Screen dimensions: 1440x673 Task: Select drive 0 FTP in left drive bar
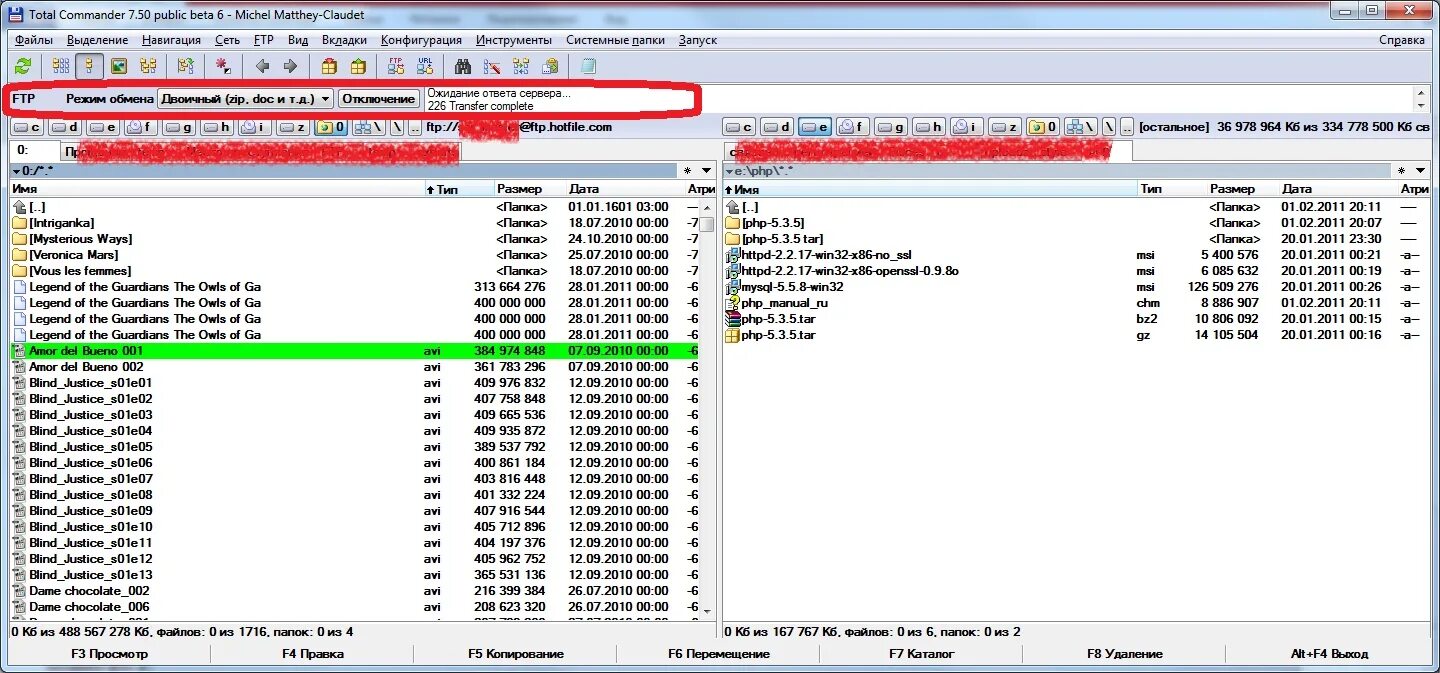coord(332,127)
